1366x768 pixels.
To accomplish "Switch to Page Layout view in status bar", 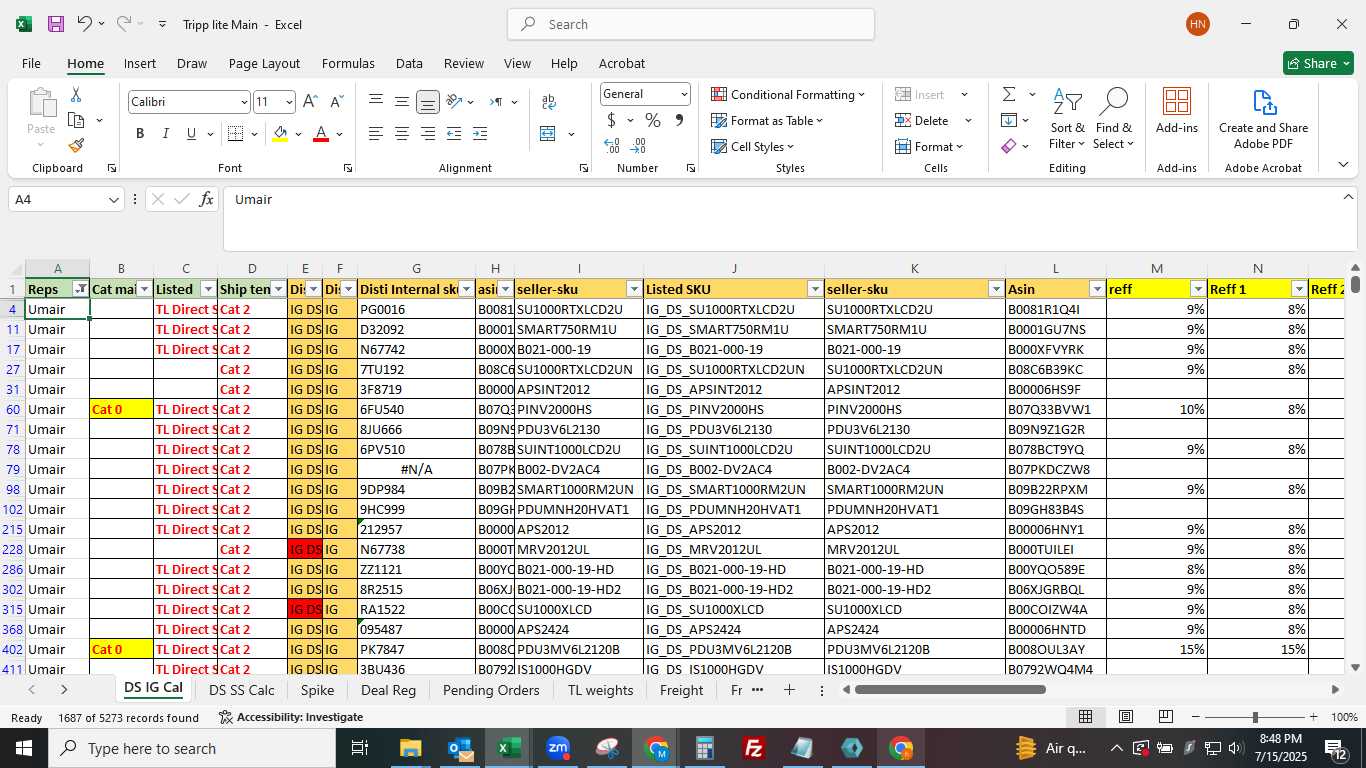I will point(1125,717).
